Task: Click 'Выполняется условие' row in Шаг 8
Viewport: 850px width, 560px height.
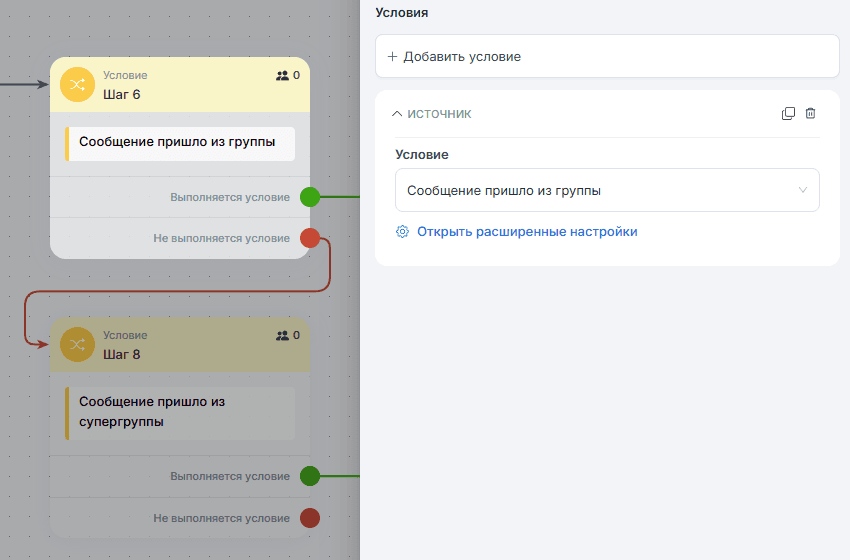Action: click(180, 476)
